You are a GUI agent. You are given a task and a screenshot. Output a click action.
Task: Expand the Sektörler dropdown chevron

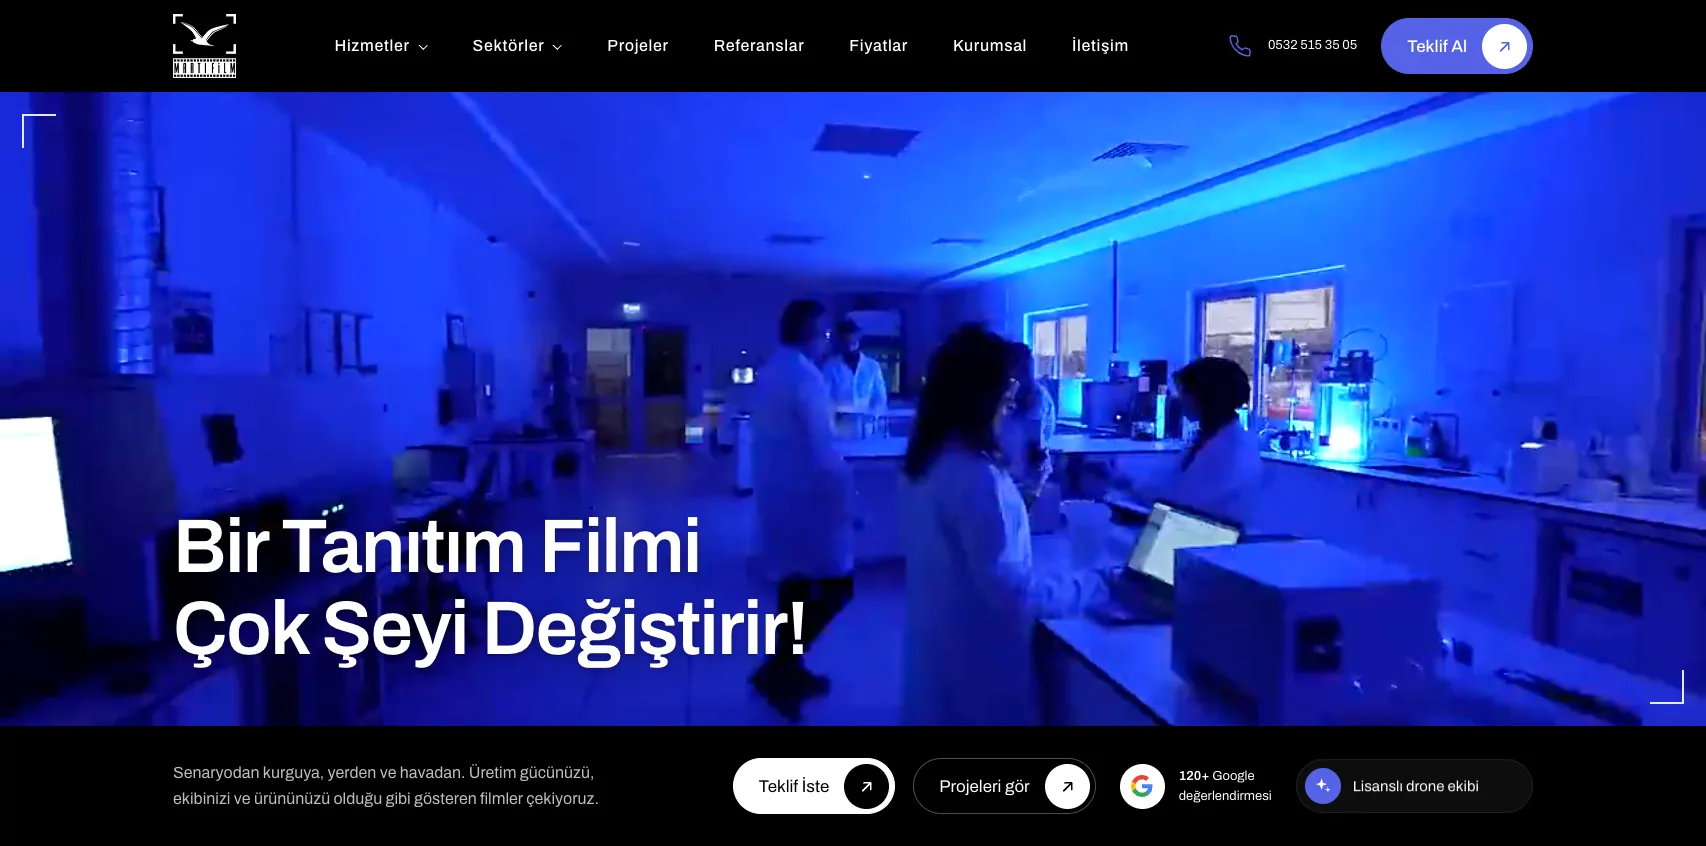click(x=557, y=47)
